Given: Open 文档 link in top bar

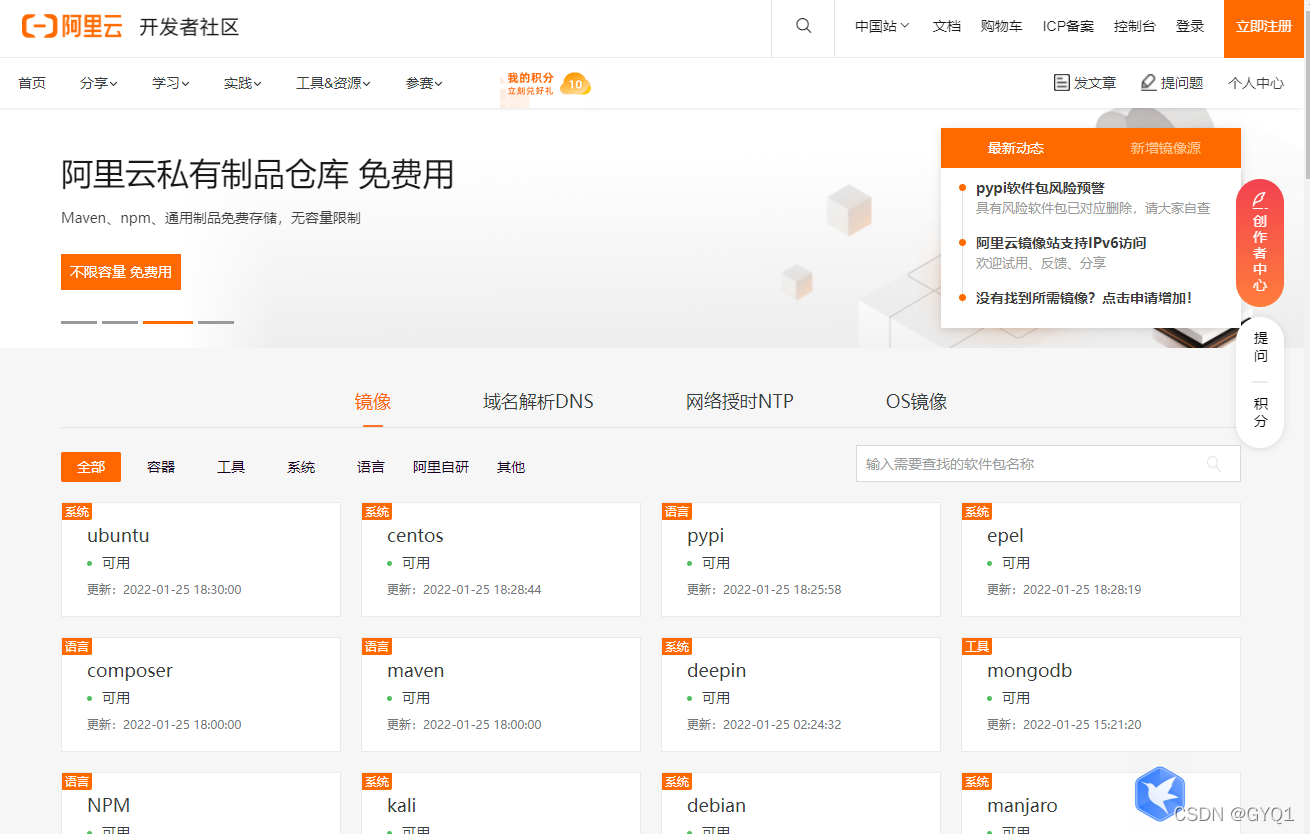Looking at the screenshot, I should [946, 27].
